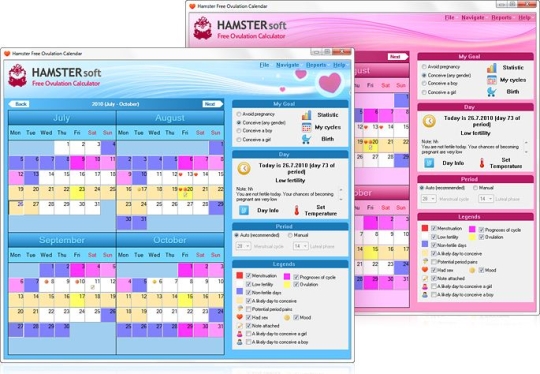540x374 pixels.
Task: Click the Hamster logo in pink window
Action: pyautogui.click(x=202, y=28)
